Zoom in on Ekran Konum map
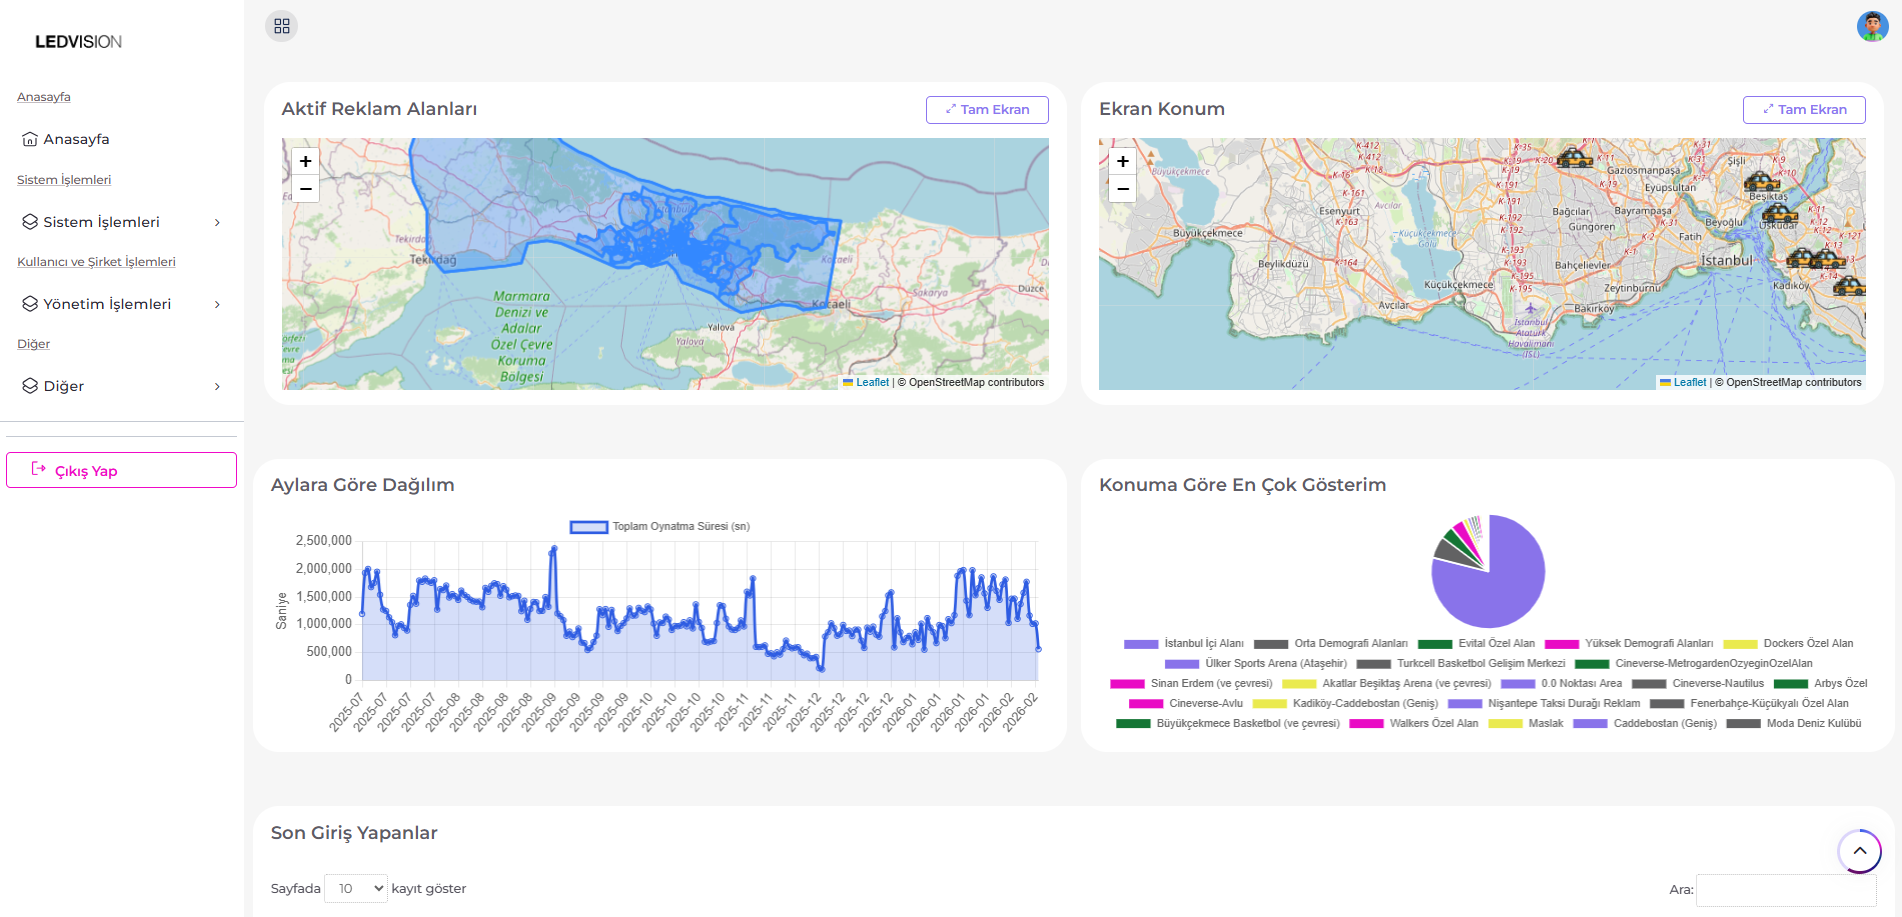This screenshot has width=1902, height=917. (x=1123, y=161)
